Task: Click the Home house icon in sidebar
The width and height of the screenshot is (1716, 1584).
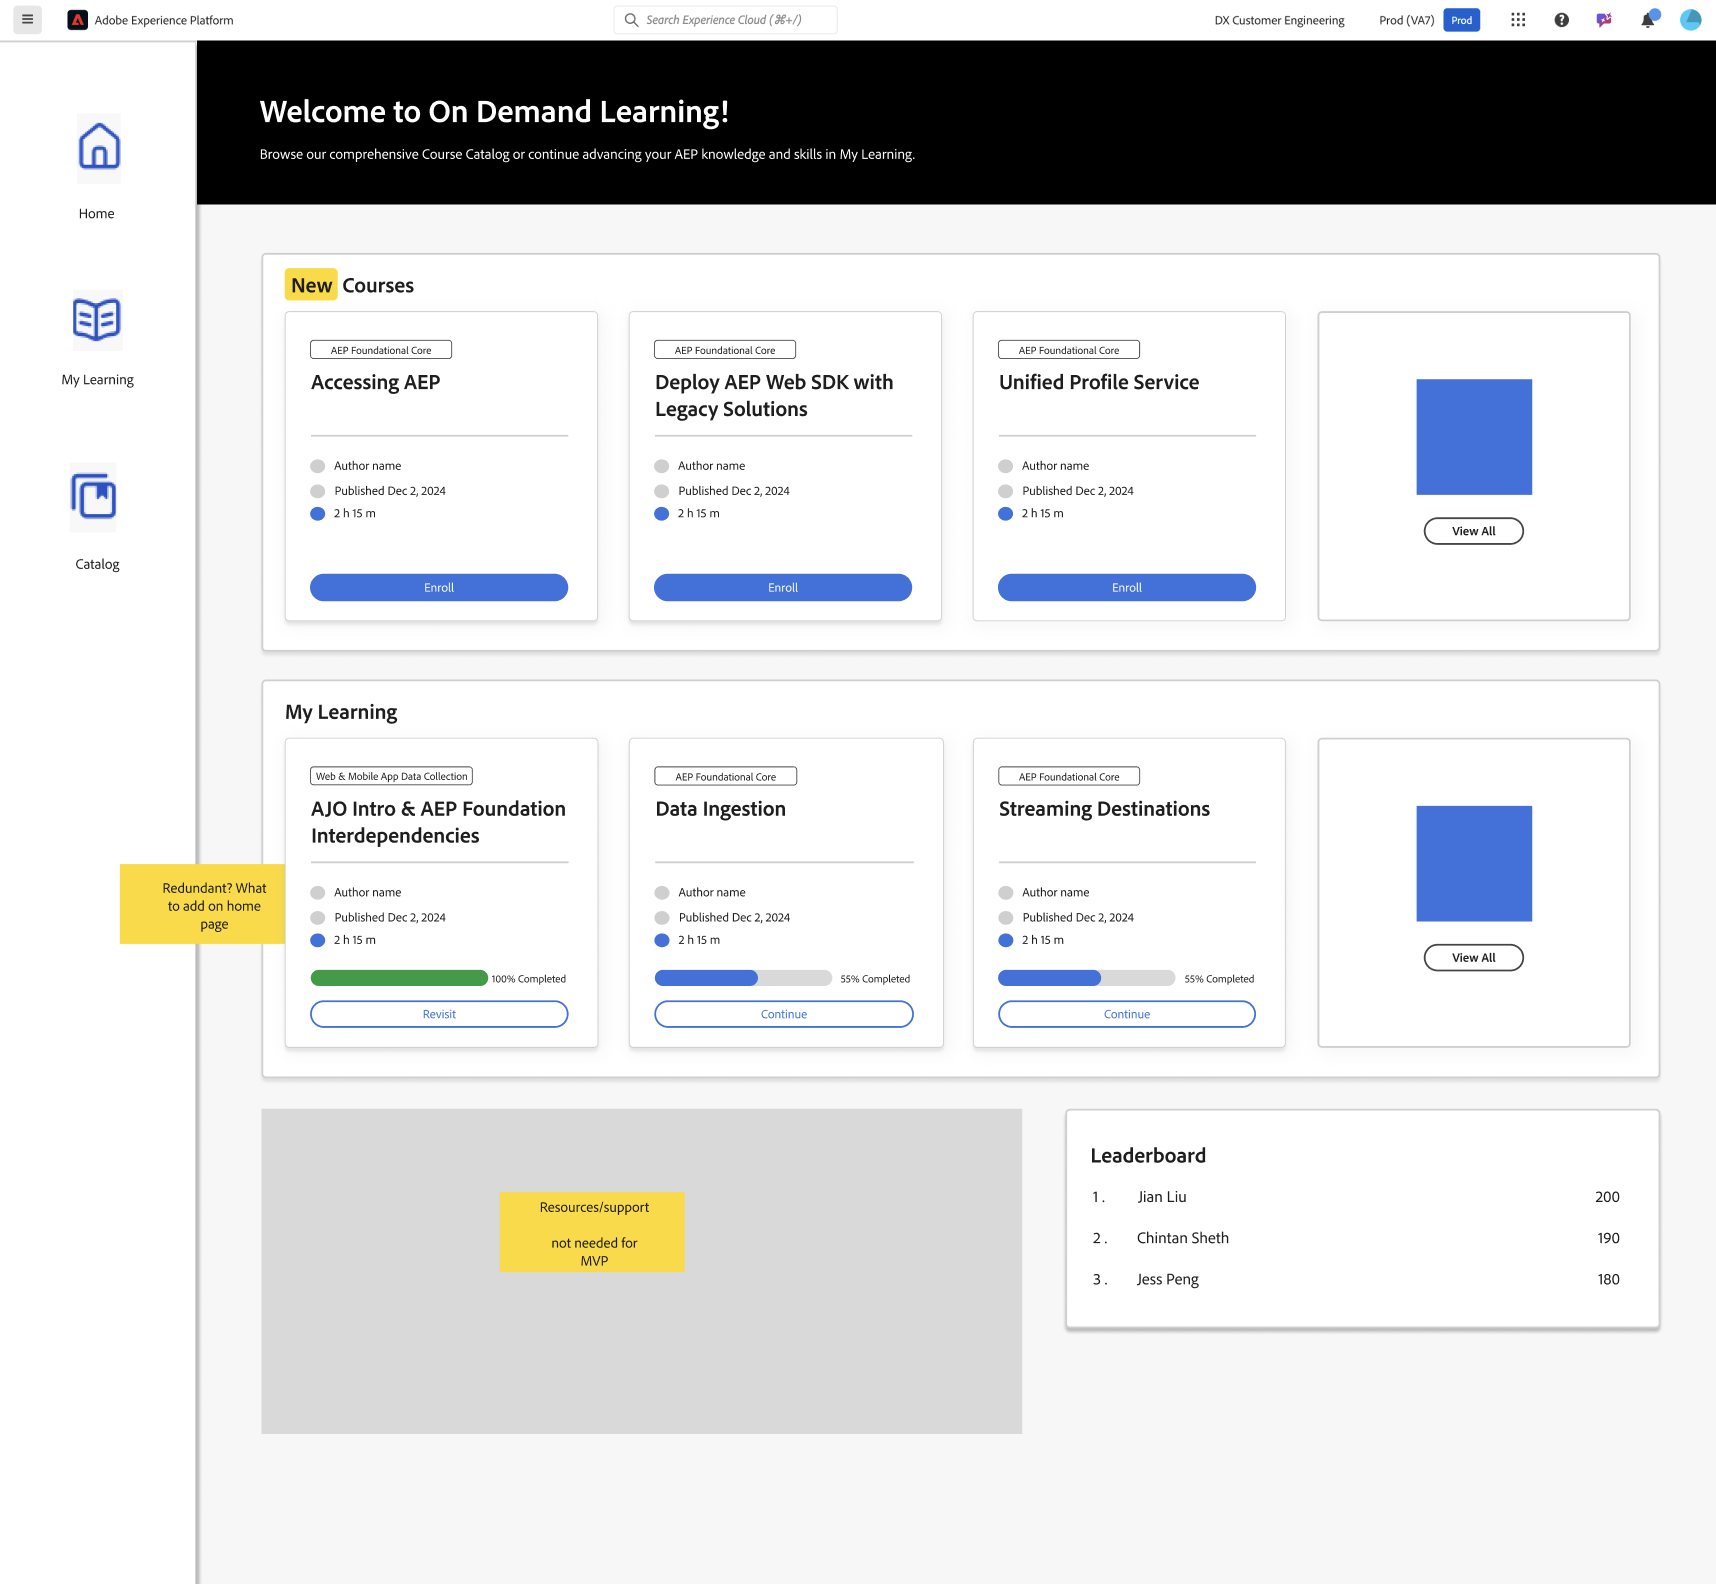Action: click(99, 147)
